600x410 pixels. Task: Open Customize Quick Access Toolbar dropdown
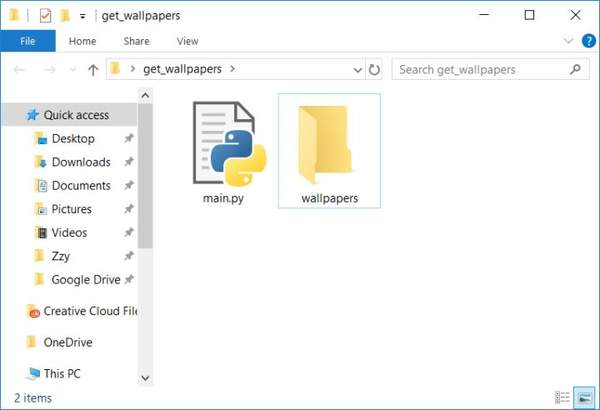click(83, 16)
